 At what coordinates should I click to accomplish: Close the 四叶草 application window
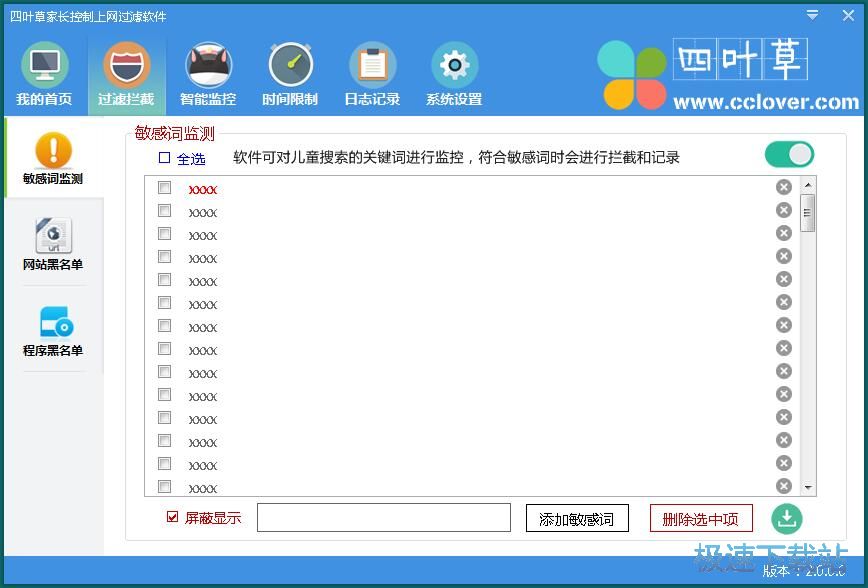point(848,16)
